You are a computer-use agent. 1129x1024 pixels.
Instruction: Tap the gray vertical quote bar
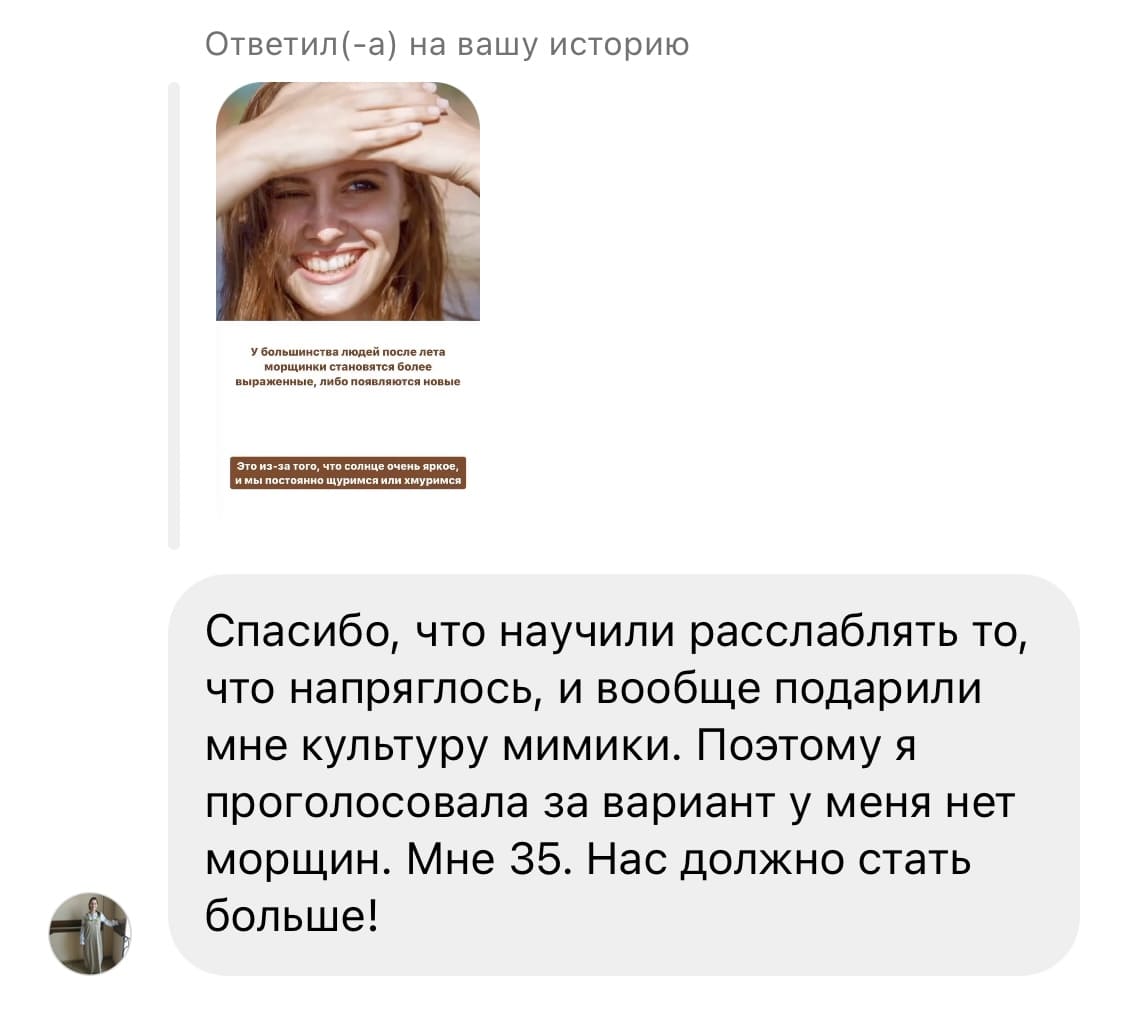(x=174, y=315)
